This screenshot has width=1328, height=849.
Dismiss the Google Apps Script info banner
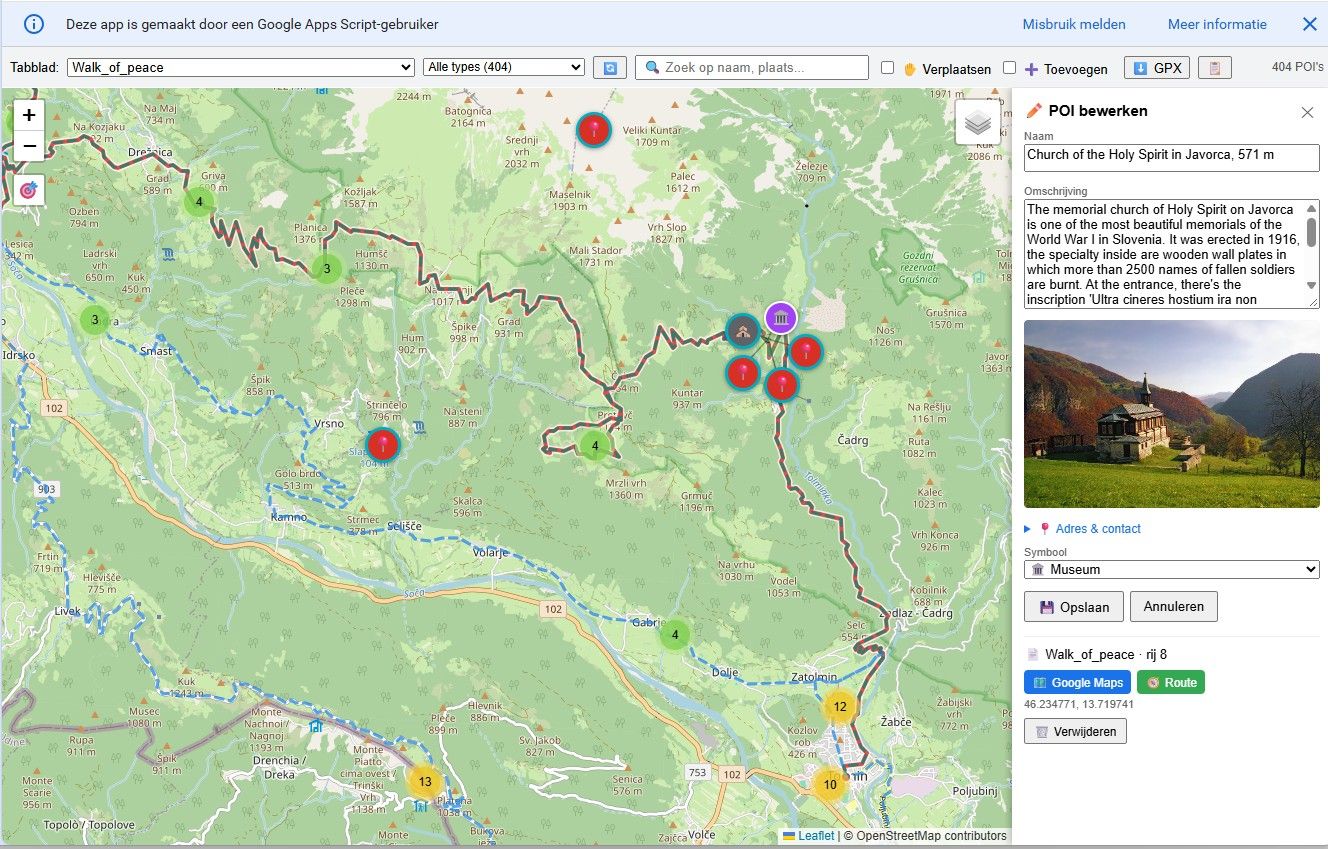(x=1309, y=24)
